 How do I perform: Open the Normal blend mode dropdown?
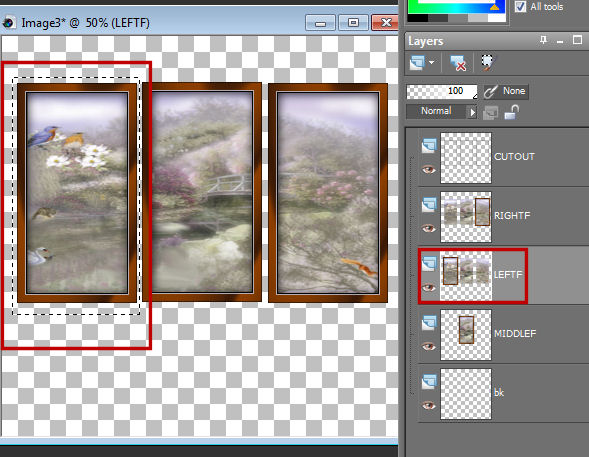point(441,112)
